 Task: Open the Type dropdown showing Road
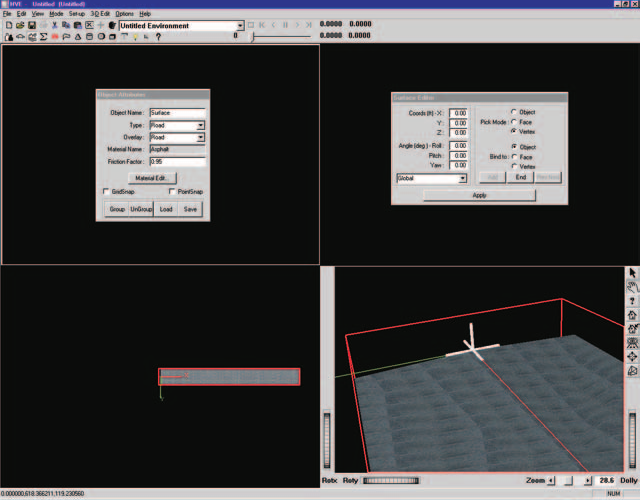[200, 125]
